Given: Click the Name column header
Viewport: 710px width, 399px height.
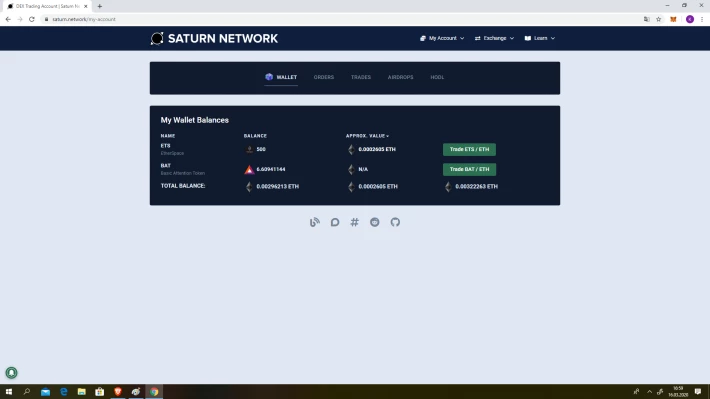Looking at the screenshot, I should point(168,136).
